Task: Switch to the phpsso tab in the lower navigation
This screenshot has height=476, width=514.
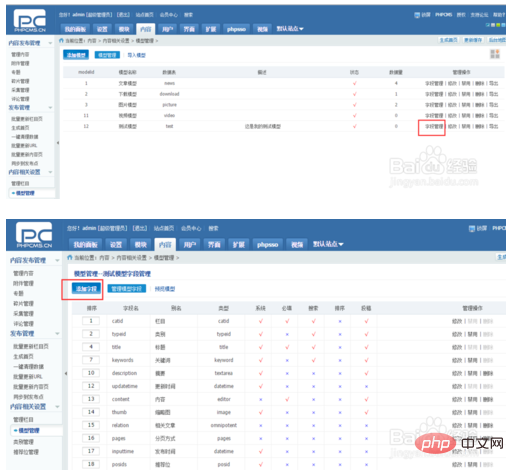Action: pyautogui.click(x=267, y=245)
